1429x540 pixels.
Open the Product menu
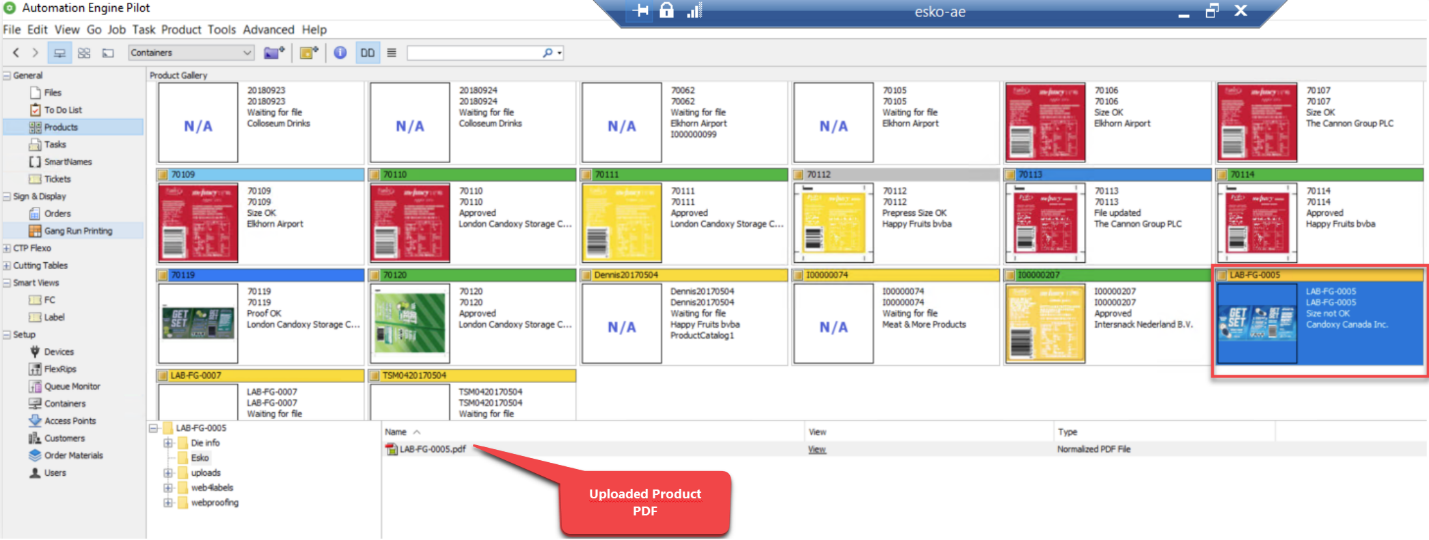click(x=181, y=30)
